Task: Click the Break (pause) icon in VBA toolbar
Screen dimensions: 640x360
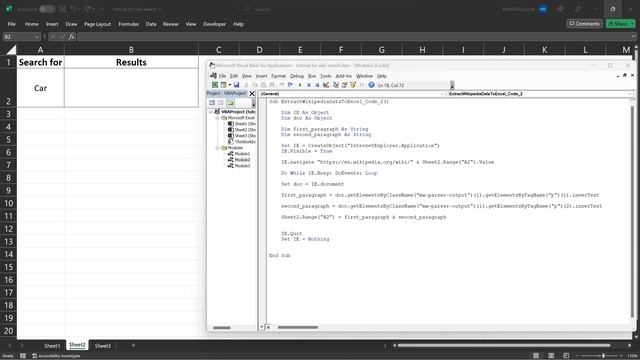Action: click(309, 85)
